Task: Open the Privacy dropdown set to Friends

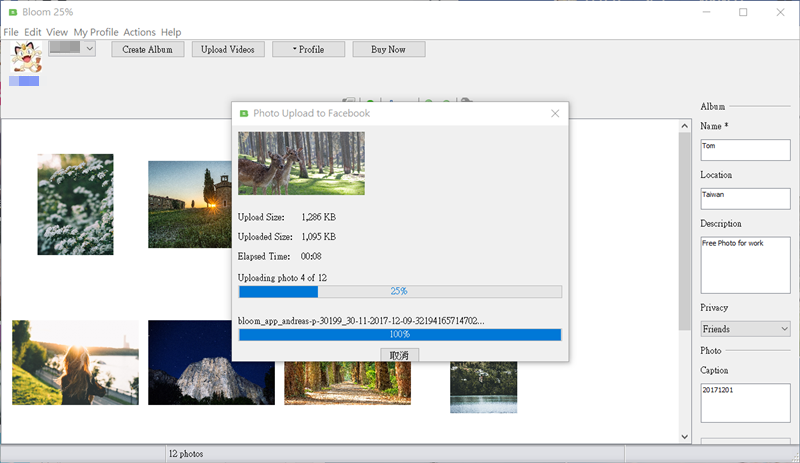Action: point(745,329)
